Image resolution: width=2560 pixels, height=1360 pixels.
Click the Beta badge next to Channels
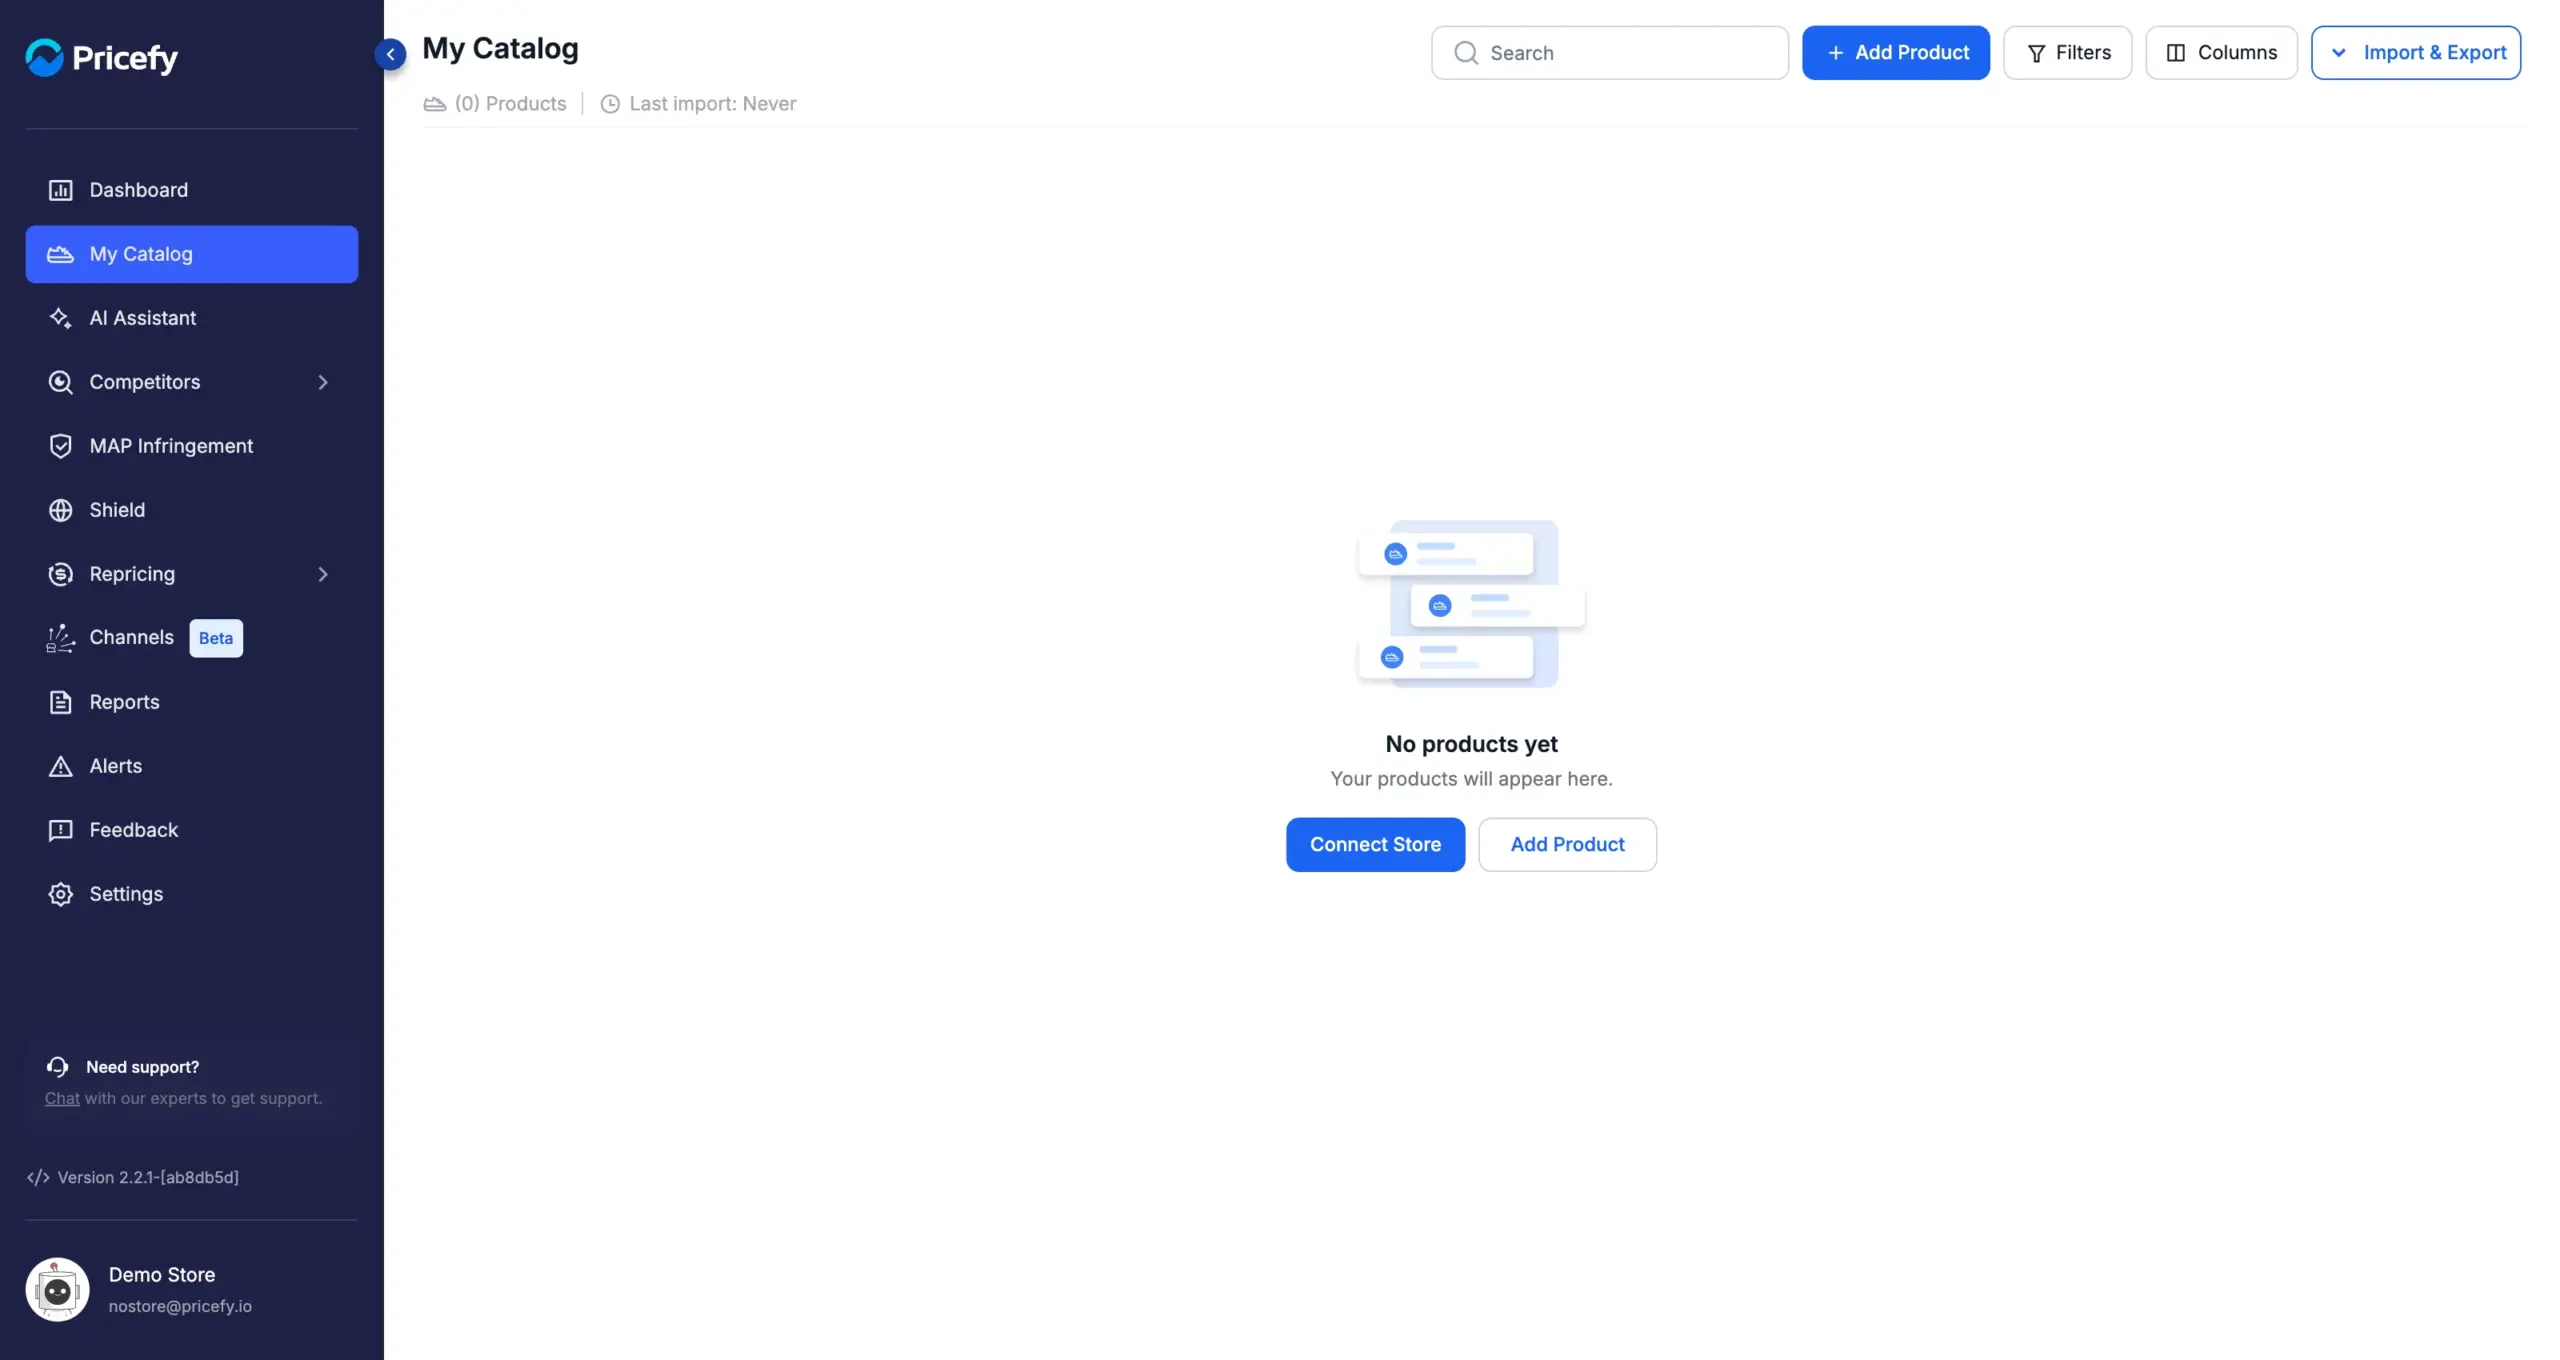216,638
